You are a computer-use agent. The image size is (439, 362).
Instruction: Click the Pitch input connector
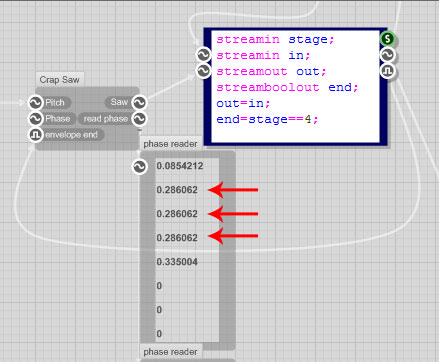[35, 103]
